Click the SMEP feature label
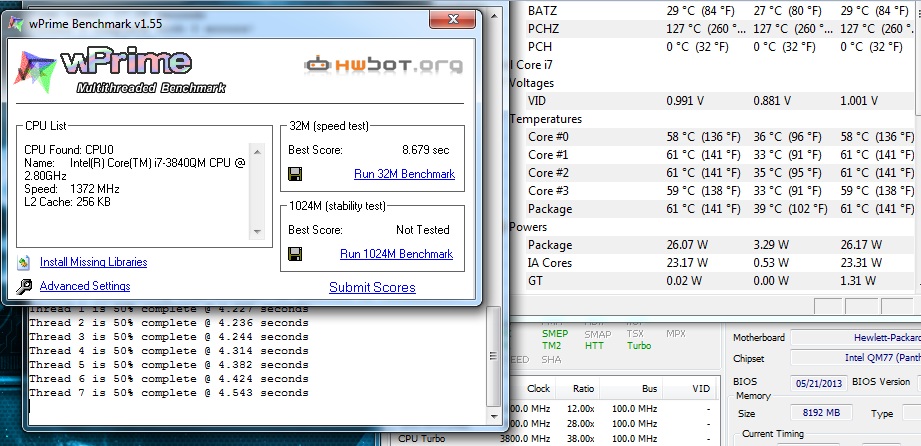Viewport: 921px width, 446px height. (554, 333)
